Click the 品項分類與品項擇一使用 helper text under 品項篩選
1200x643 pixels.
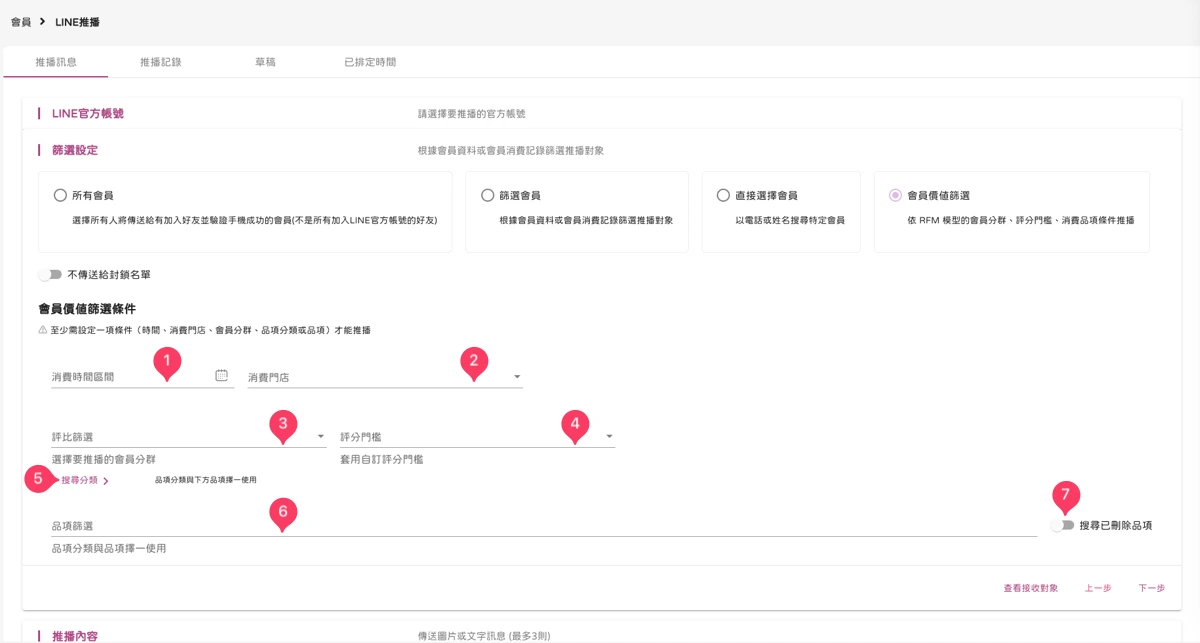click(109, 548)
